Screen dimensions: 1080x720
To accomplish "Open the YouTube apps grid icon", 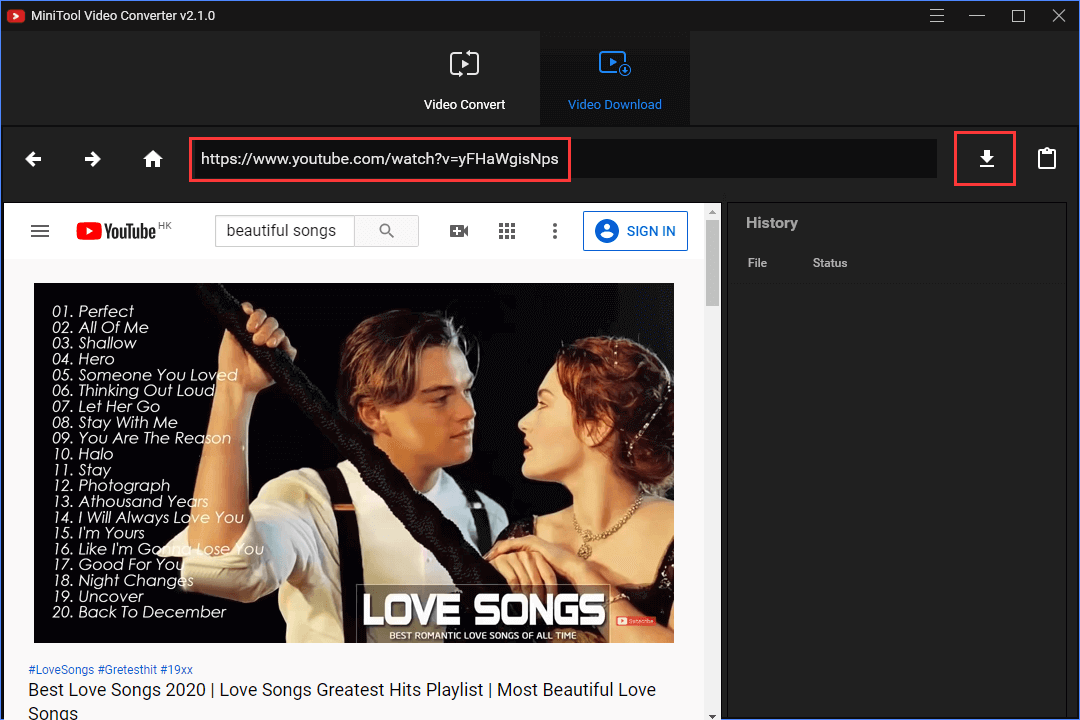I will pyautogui.click(x=507, y=230).
